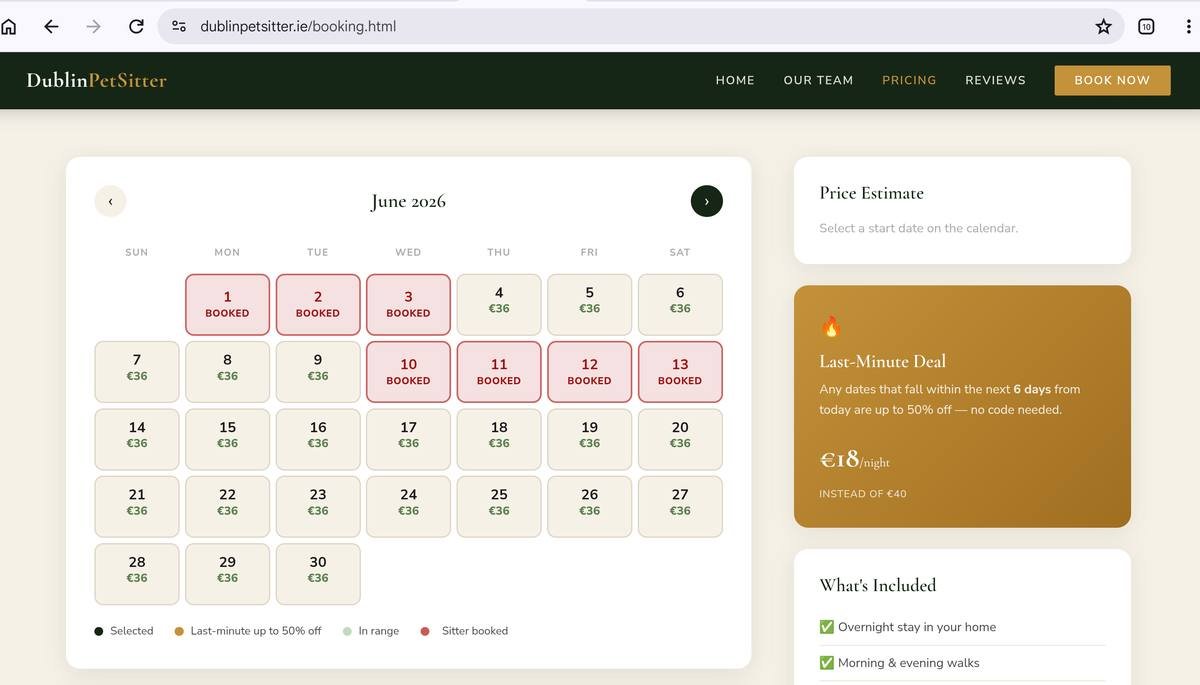Choose June 14 as start date
The image size is (1200, 685).
coord(137,439)
